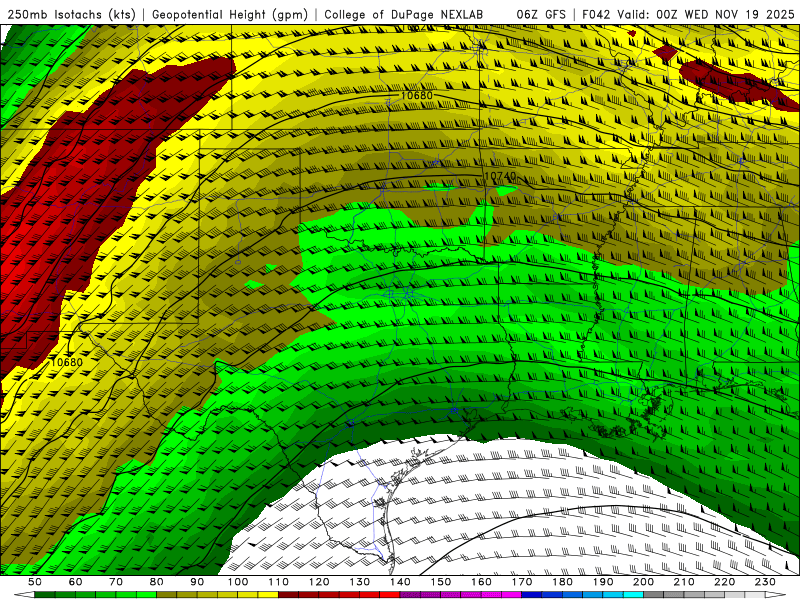This screenshot has width=800, height=600.
Task: Click the 170 value on the color scale
Action: point(522,582)
